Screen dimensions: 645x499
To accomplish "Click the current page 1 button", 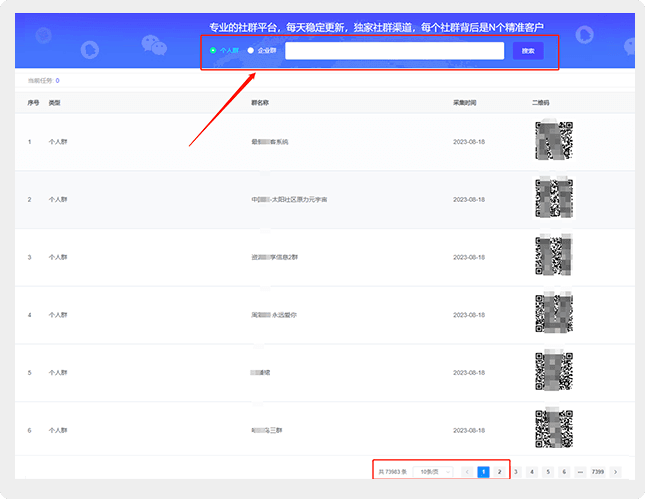I will 483,471.
